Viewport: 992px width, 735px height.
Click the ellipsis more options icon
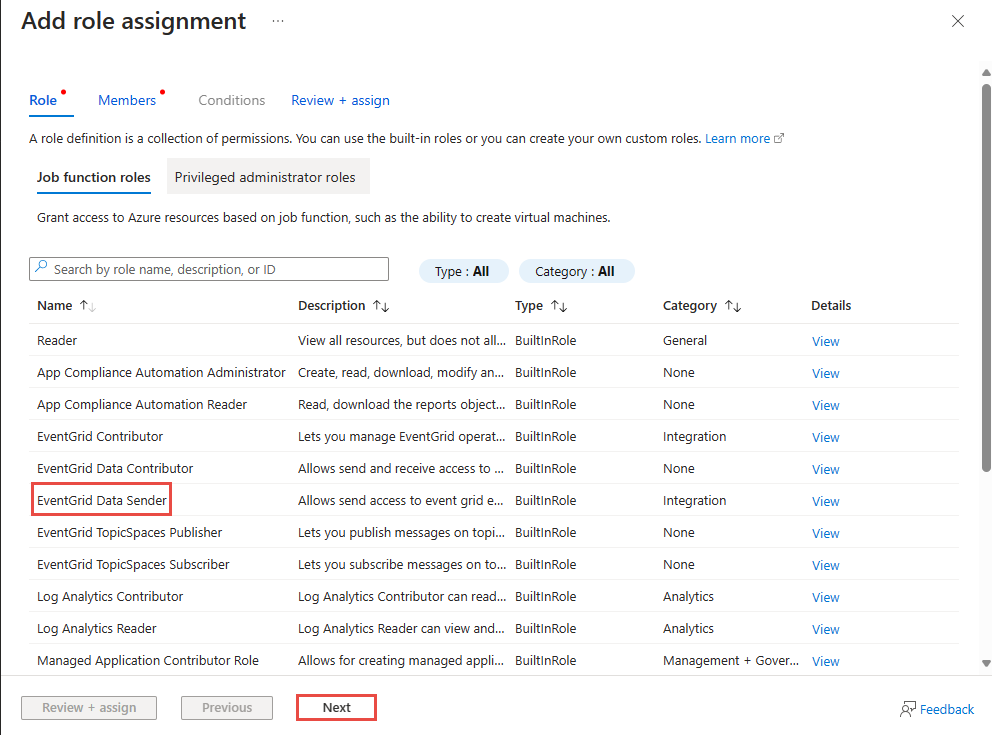click(277, 21)
